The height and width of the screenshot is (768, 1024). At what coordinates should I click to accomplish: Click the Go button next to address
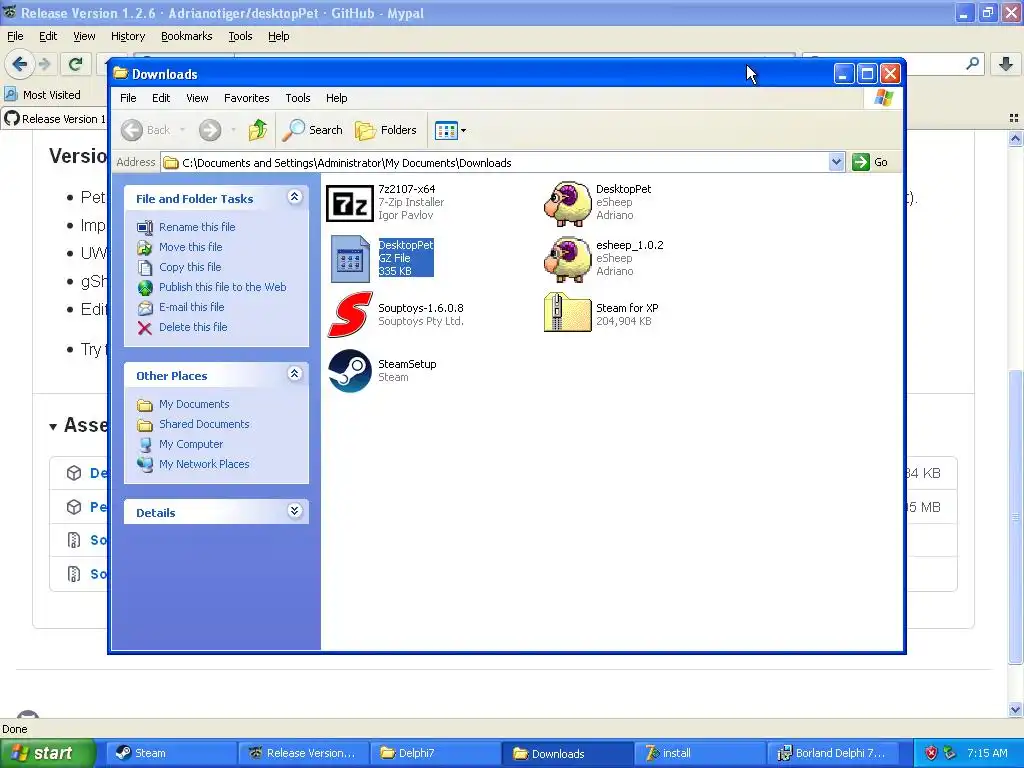point(870,162)
